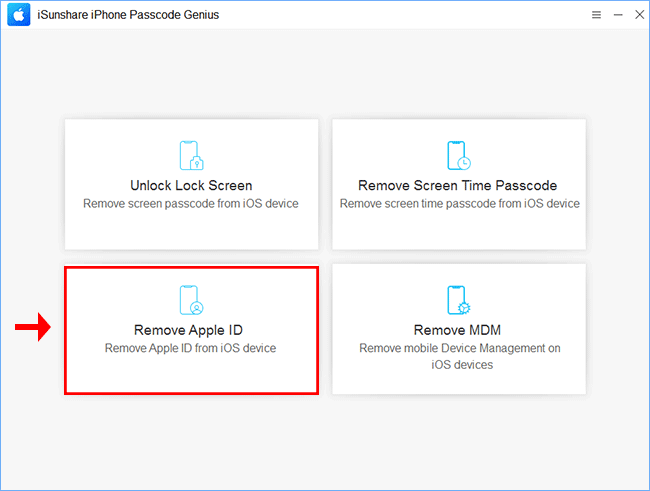The height and width of the screenshot is (491, 650).
Task: Open the hamburger menu in title bar
Action: click(x=596, y=15)
